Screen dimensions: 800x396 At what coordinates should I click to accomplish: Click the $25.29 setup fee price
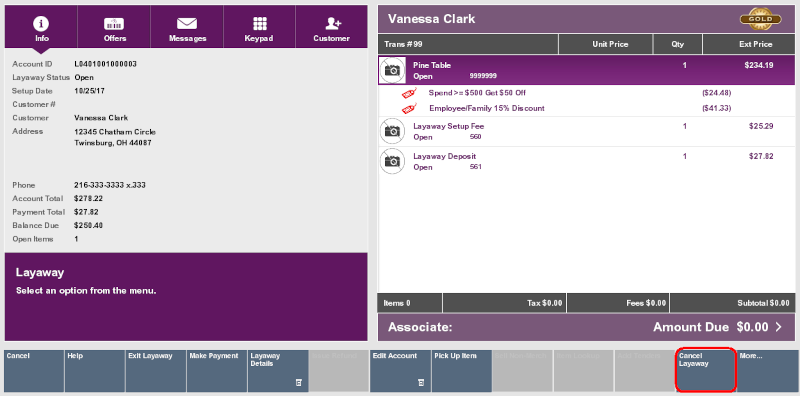tap(761, 126)
